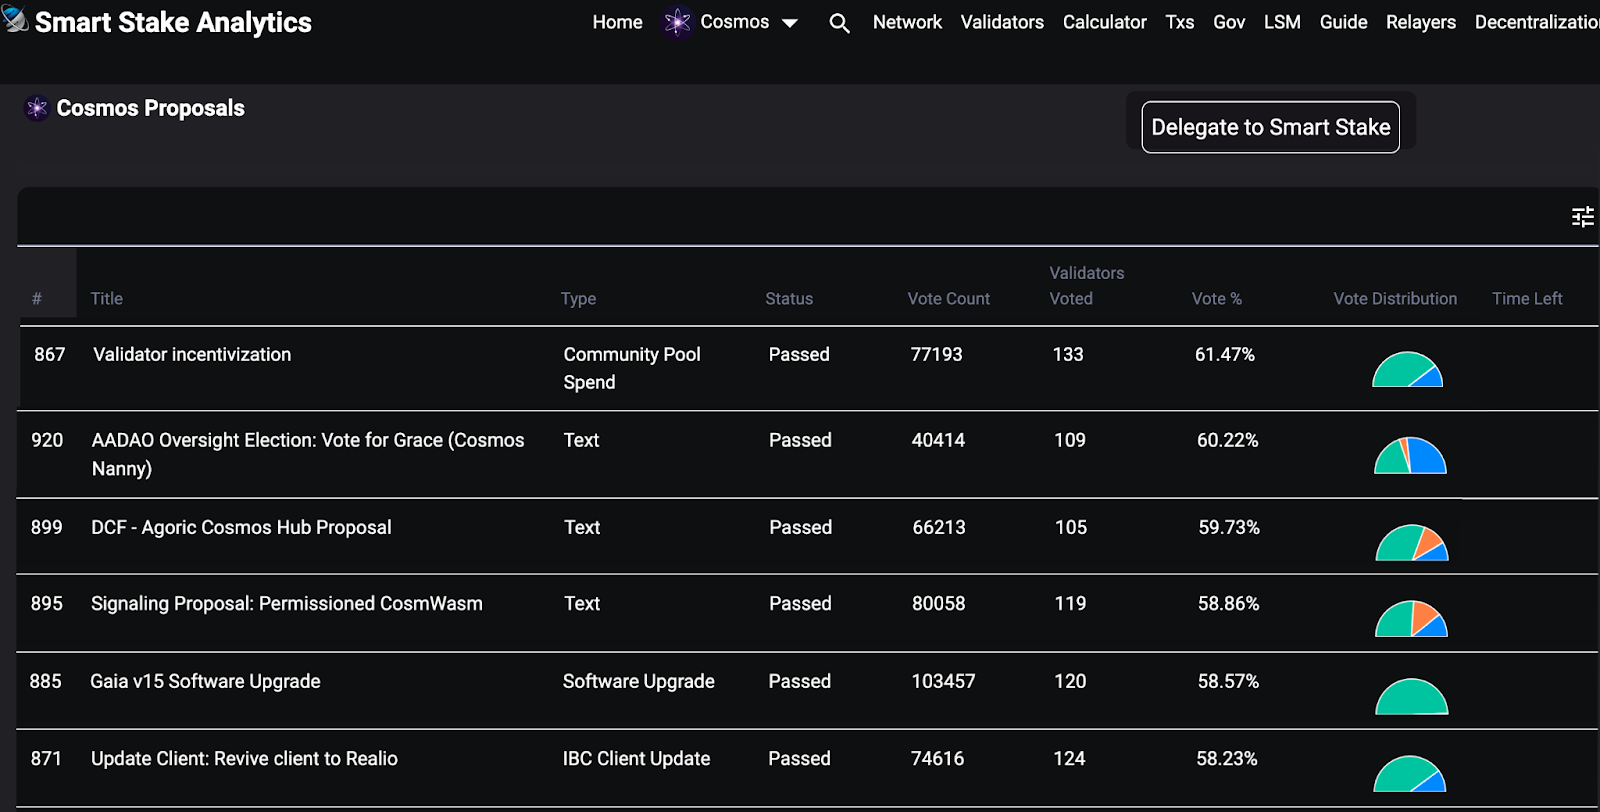Open the Guide page
The image size is (1600, 812).
[1343, 22]
